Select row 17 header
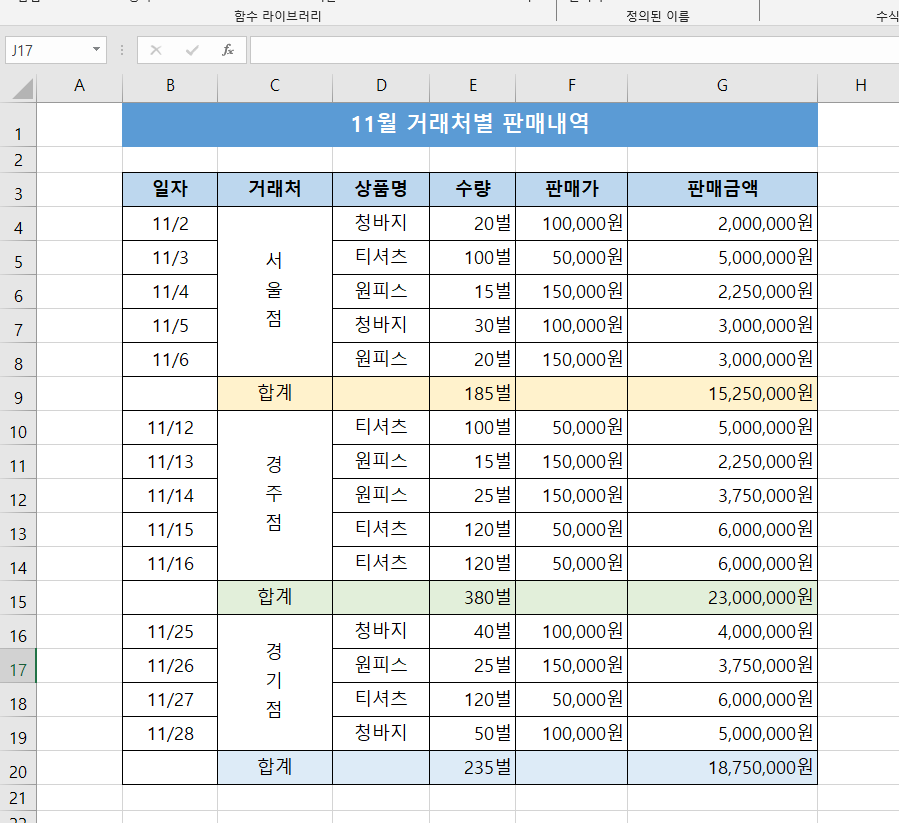The image size is (899, 823). click(x=18, y=666)
